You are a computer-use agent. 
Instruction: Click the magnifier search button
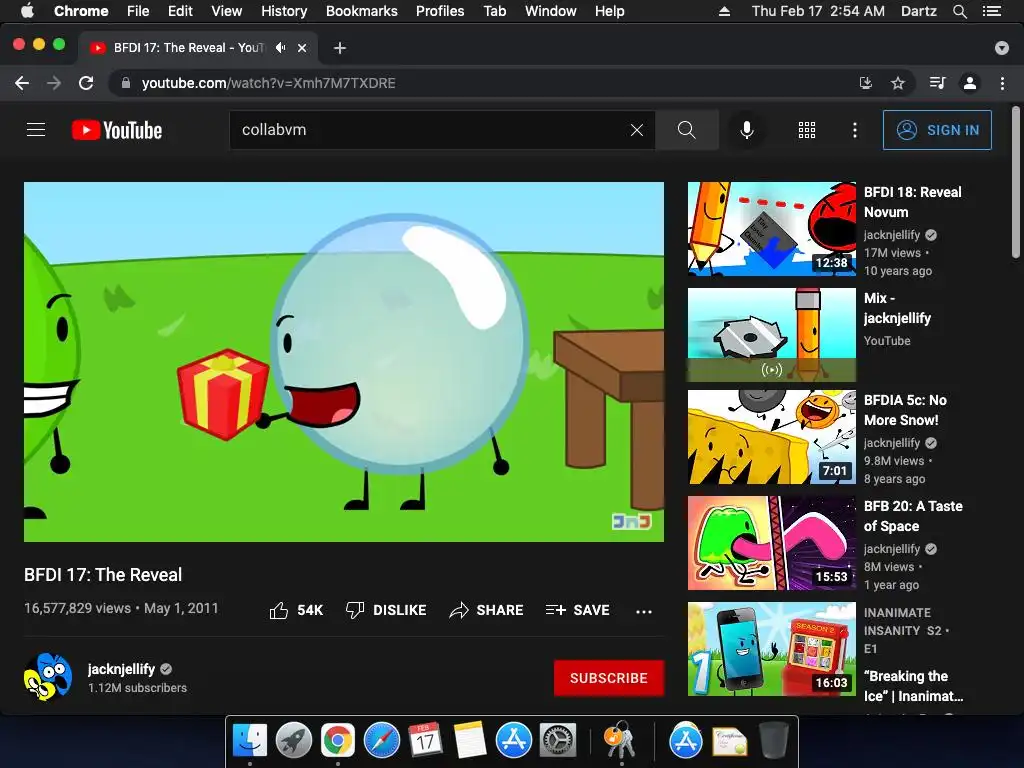686,130
